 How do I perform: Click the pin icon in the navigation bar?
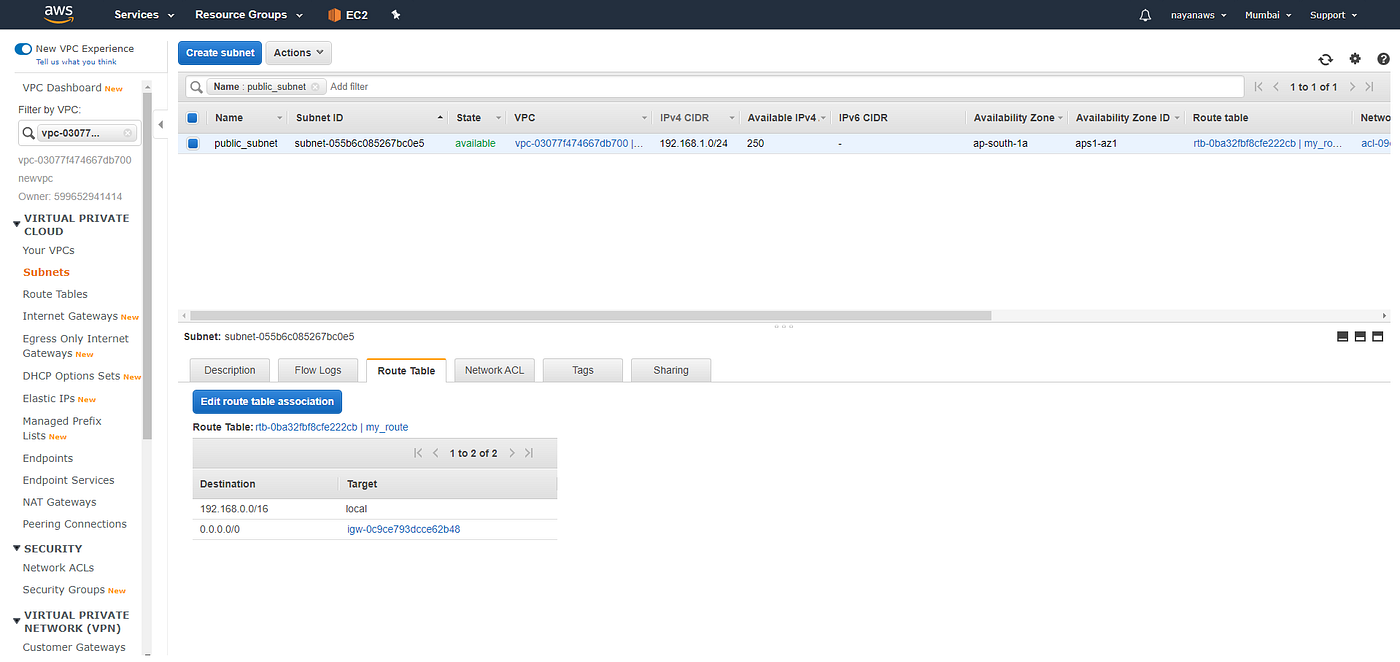point(395,14)
